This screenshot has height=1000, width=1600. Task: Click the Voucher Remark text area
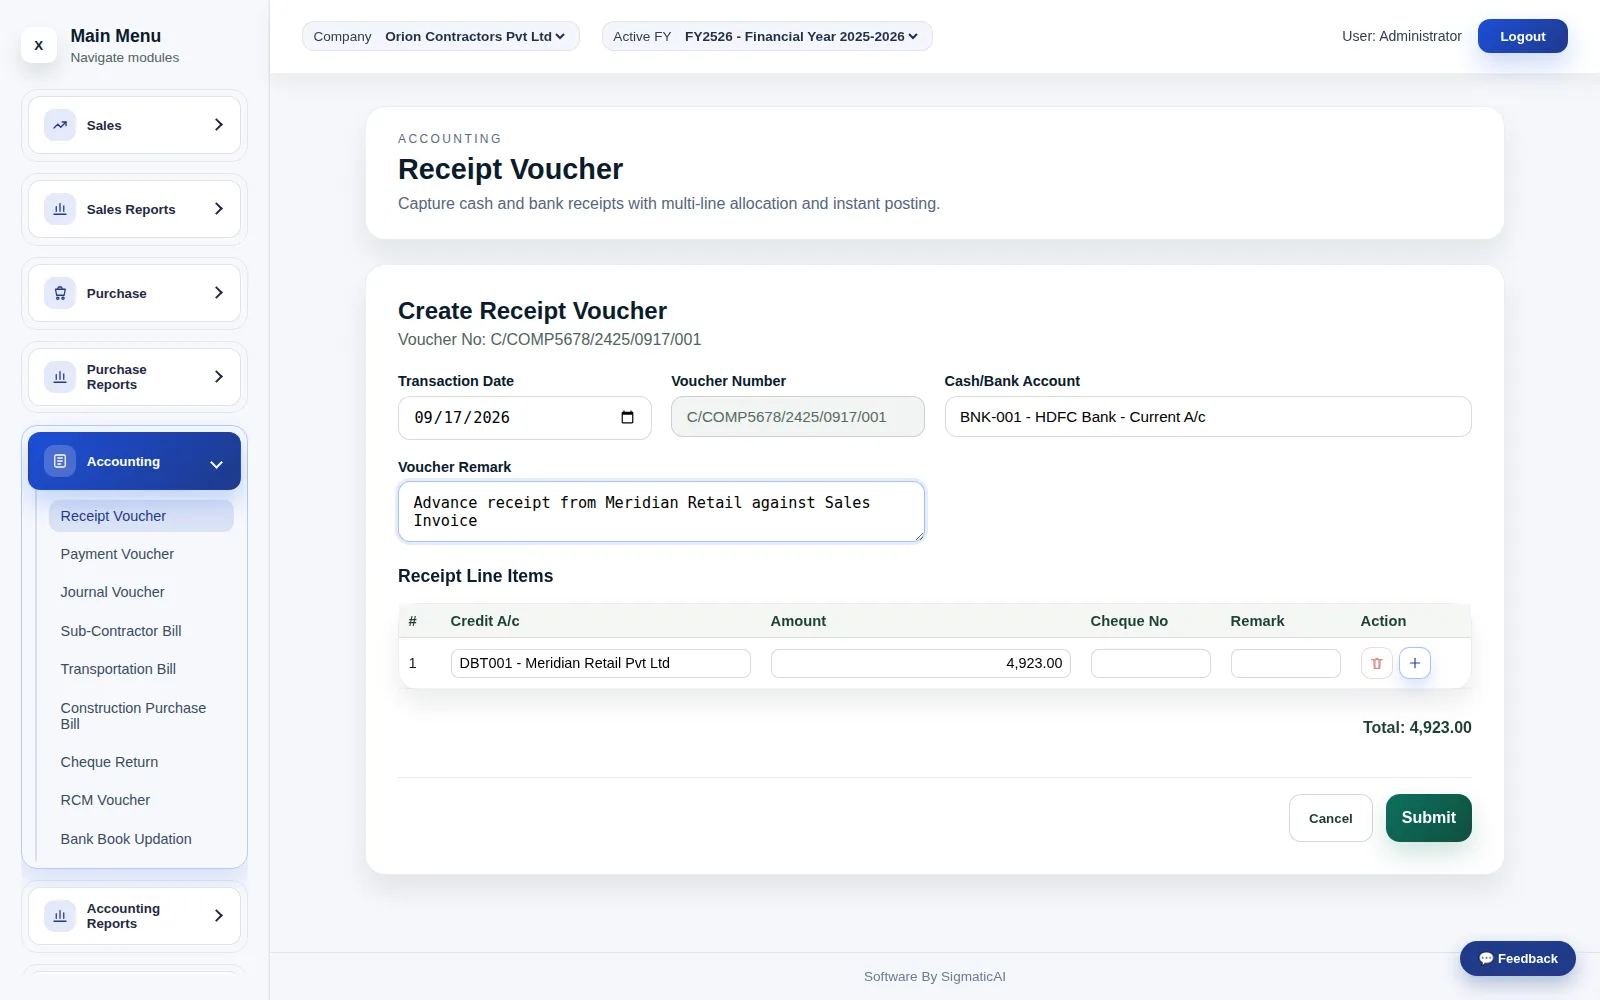coord(661,512)
